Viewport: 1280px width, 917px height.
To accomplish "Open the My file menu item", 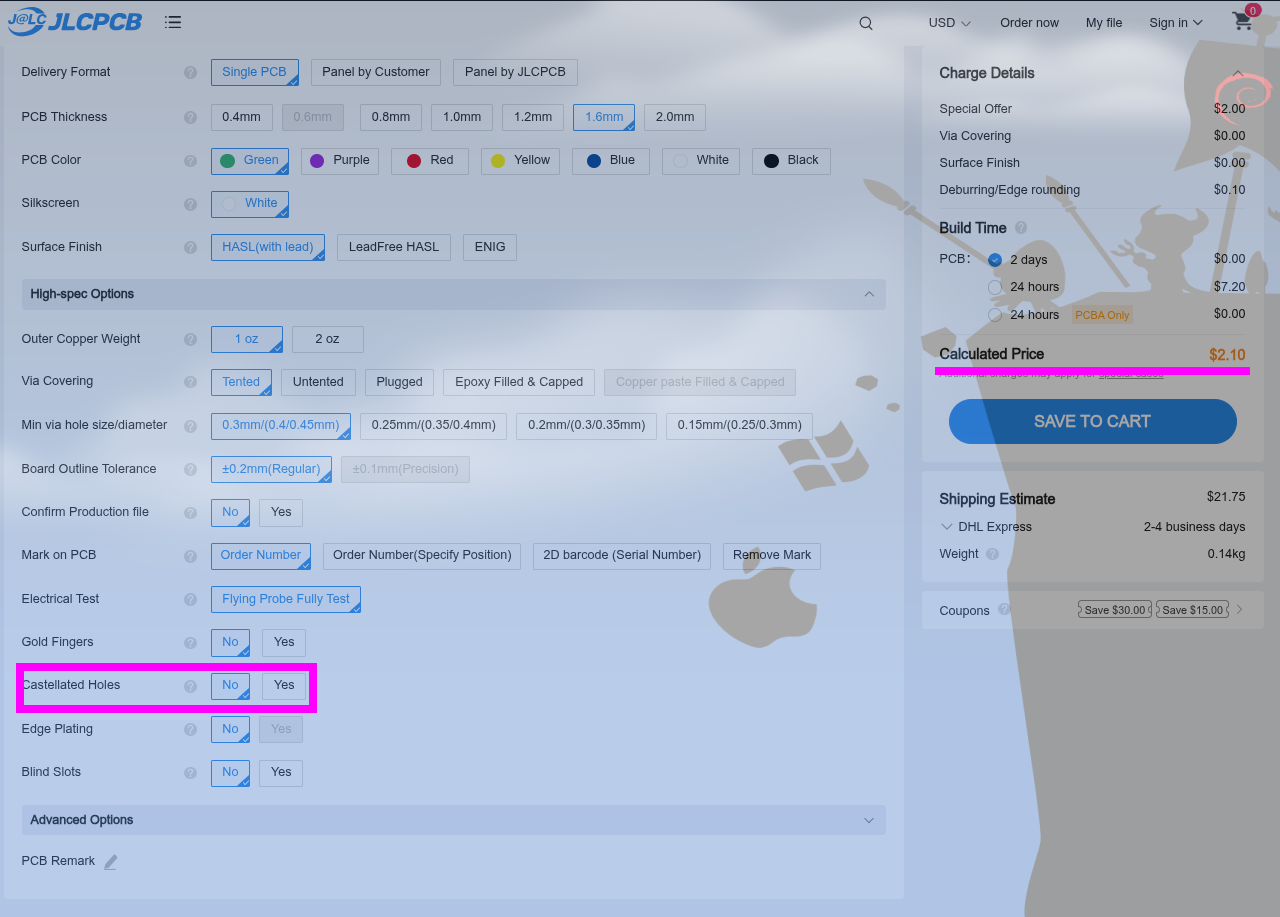I will pyautogui.click(x=1104, y=23).
